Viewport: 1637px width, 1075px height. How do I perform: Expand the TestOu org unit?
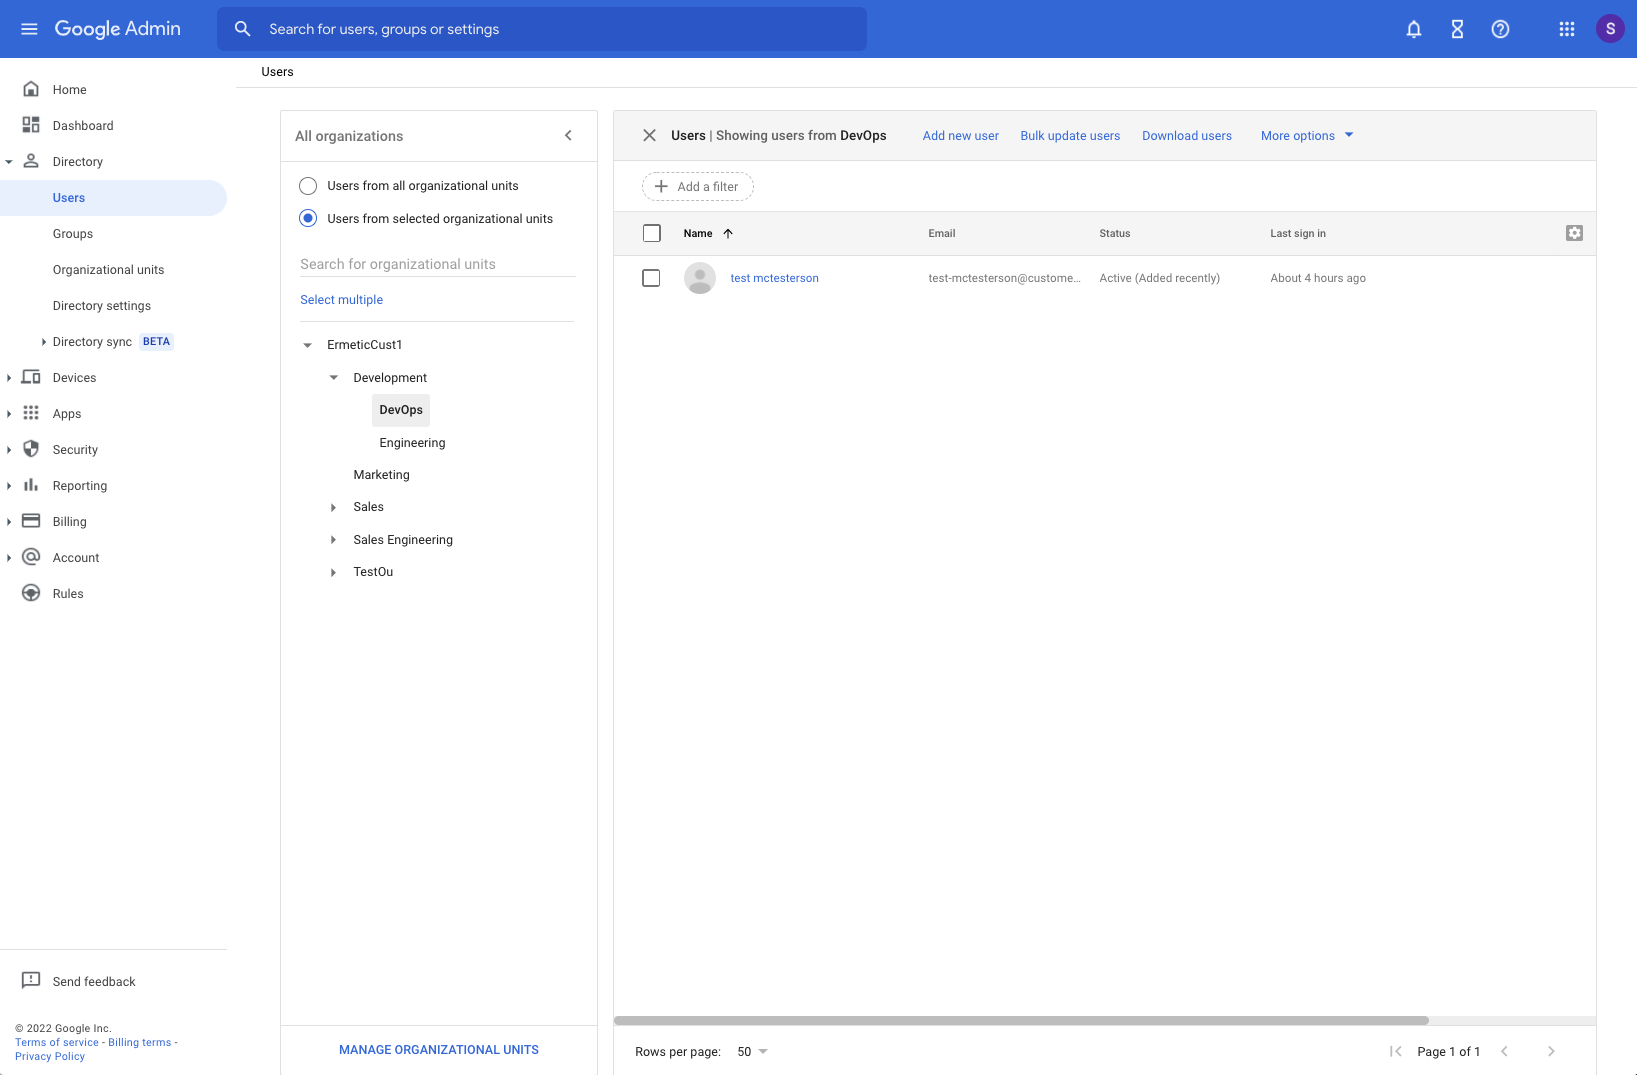334,572
